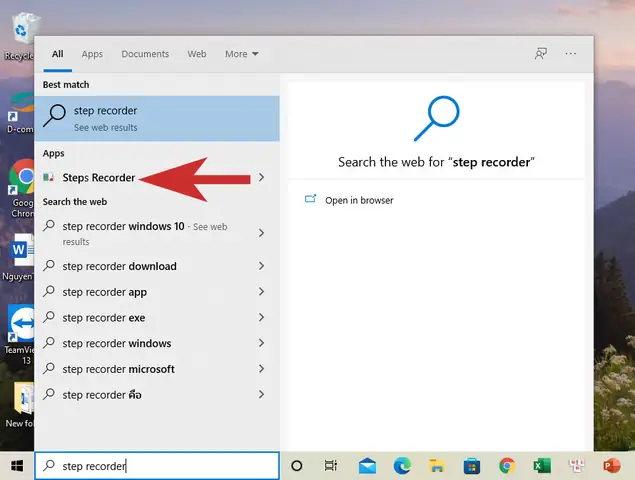Select the Google Chrome desktop shortcut
635x480 pixels.
(21, 189)
